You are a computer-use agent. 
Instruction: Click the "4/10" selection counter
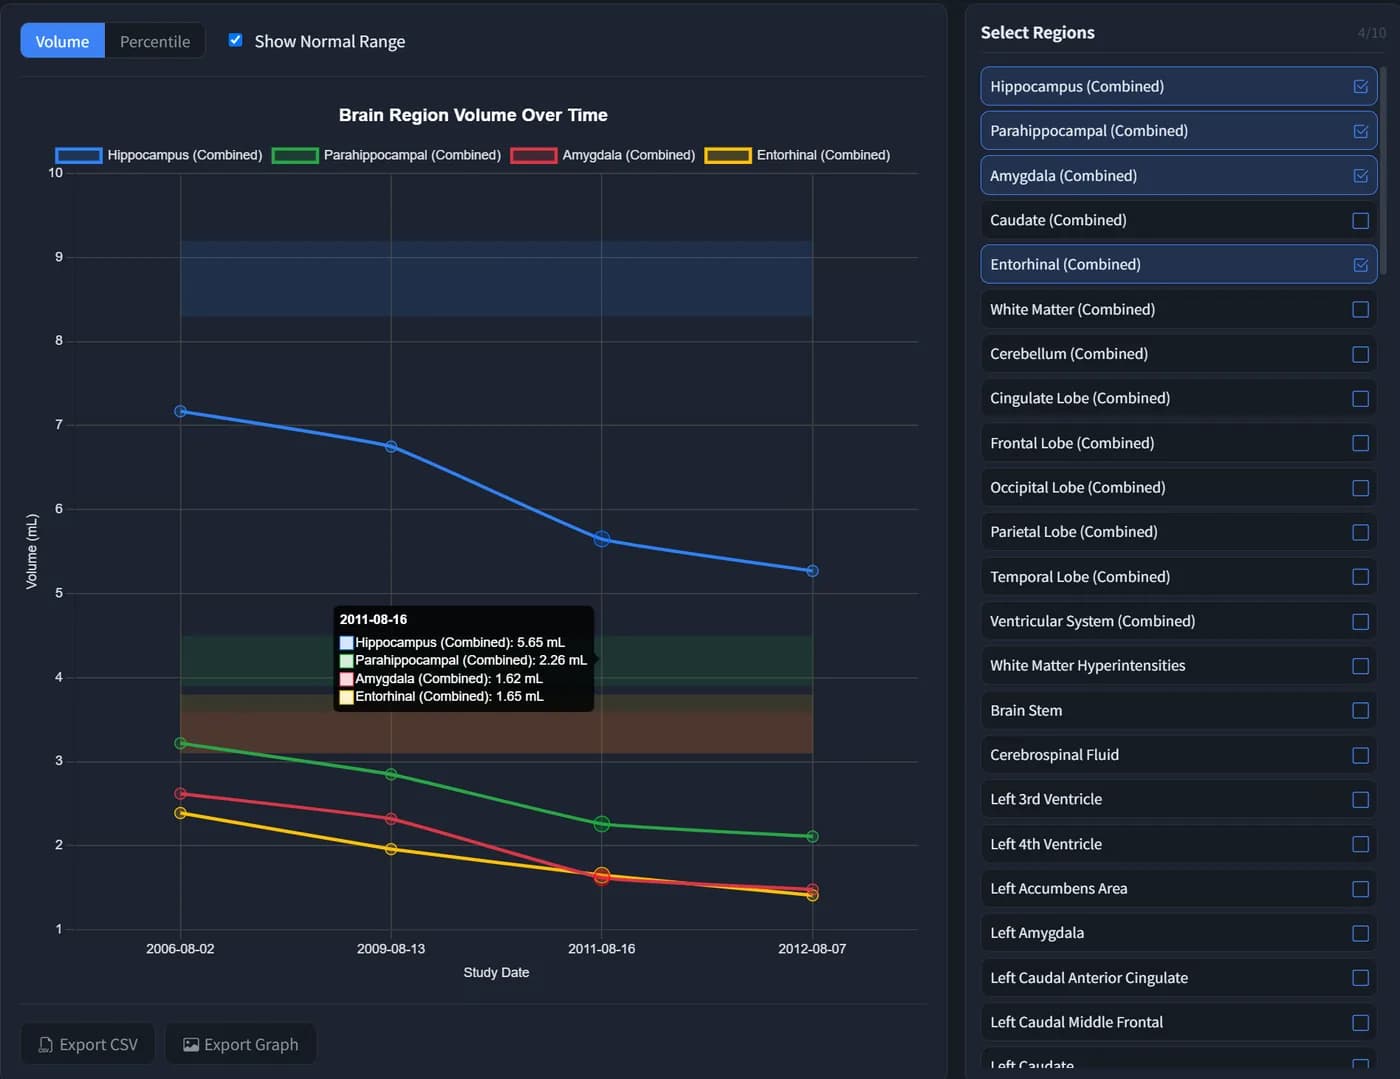(x=1372, y=33)
